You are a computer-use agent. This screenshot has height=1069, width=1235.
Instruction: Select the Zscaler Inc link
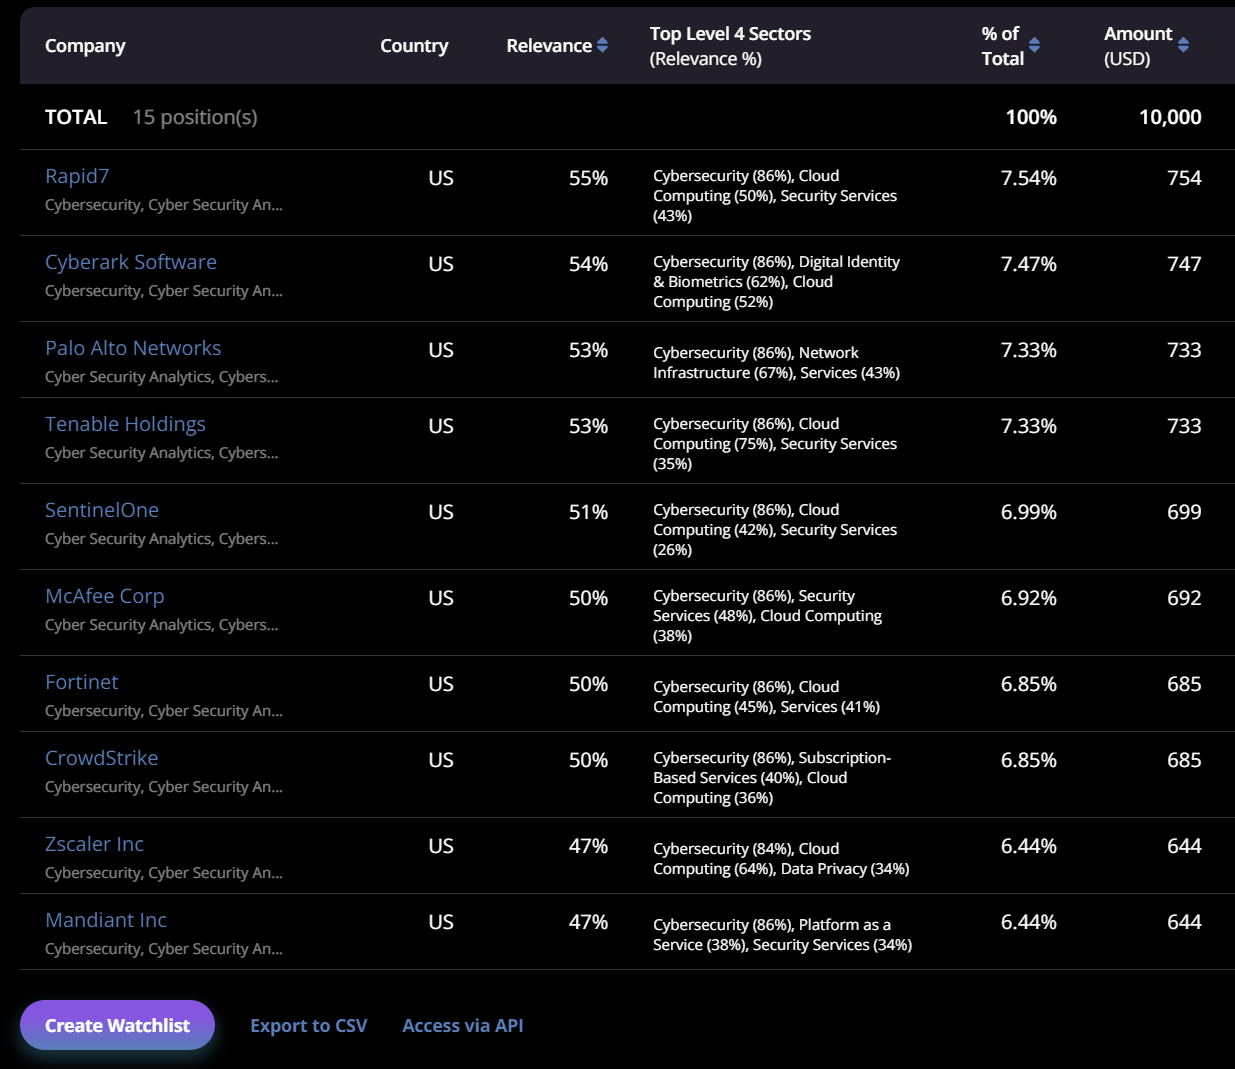[95, 844]
